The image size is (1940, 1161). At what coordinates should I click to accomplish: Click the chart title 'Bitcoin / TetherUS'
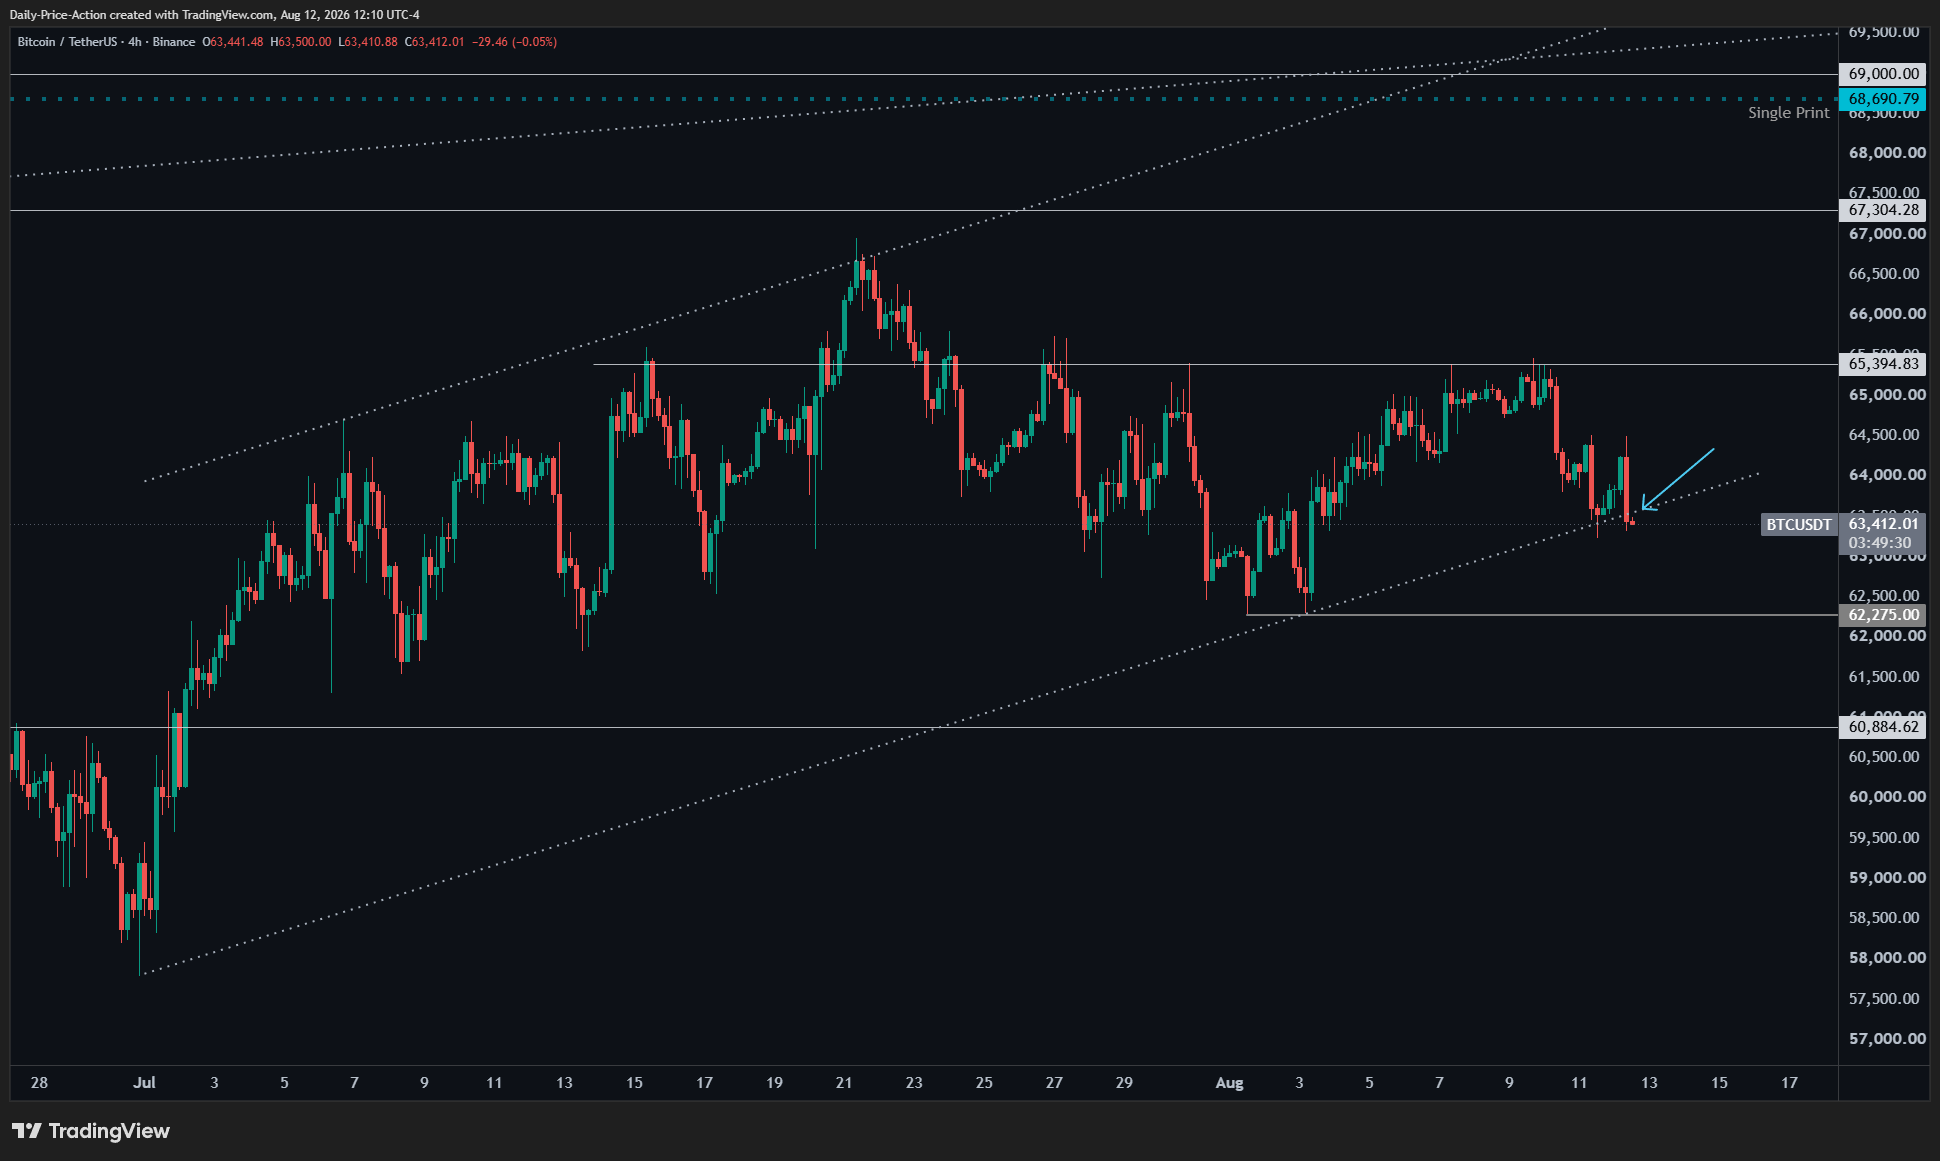(67, 42)
